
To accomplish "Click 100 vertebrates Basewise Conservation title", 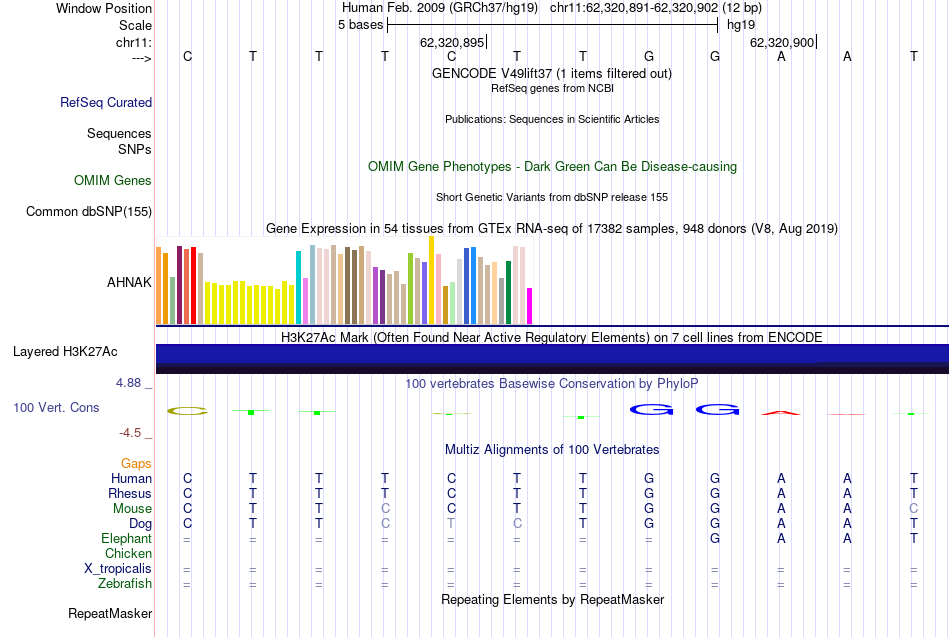I will pyautogui.click(x=552, y=383).
